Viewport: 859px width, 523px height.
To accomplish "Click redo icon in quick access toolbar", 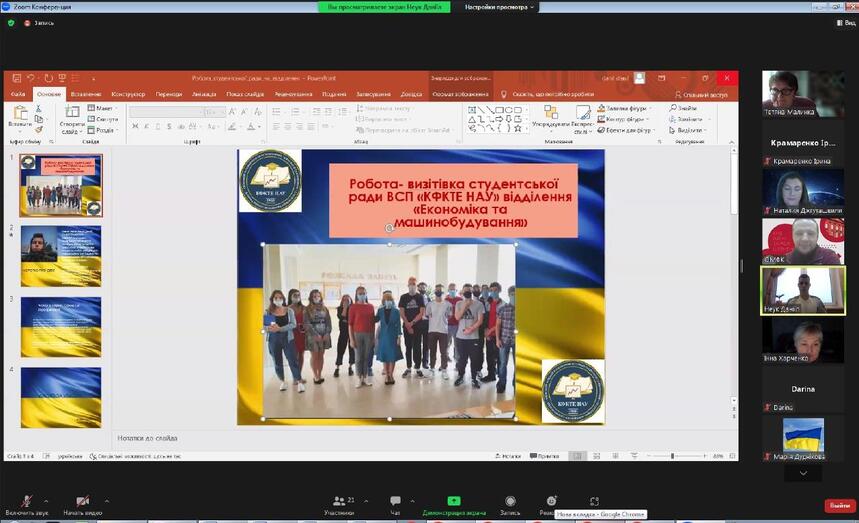I will coord(49,78).
